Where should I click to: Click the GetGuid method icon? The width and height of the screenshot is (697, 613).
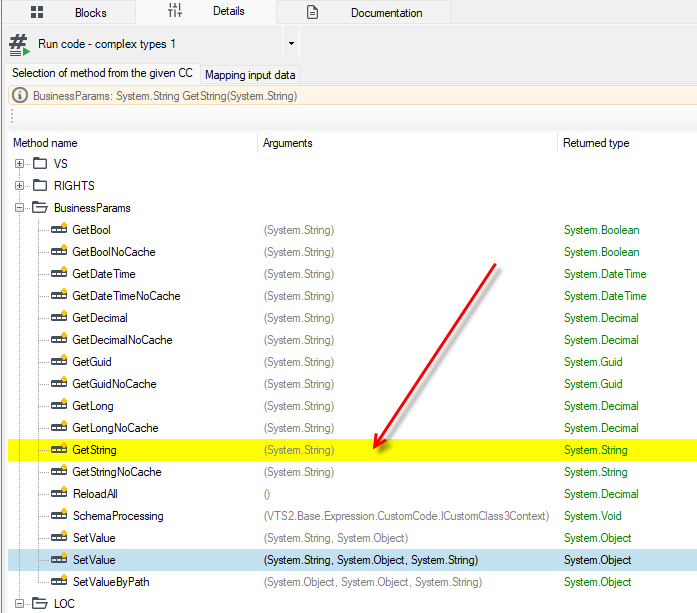pyautogui.click(x=59, y=361)
